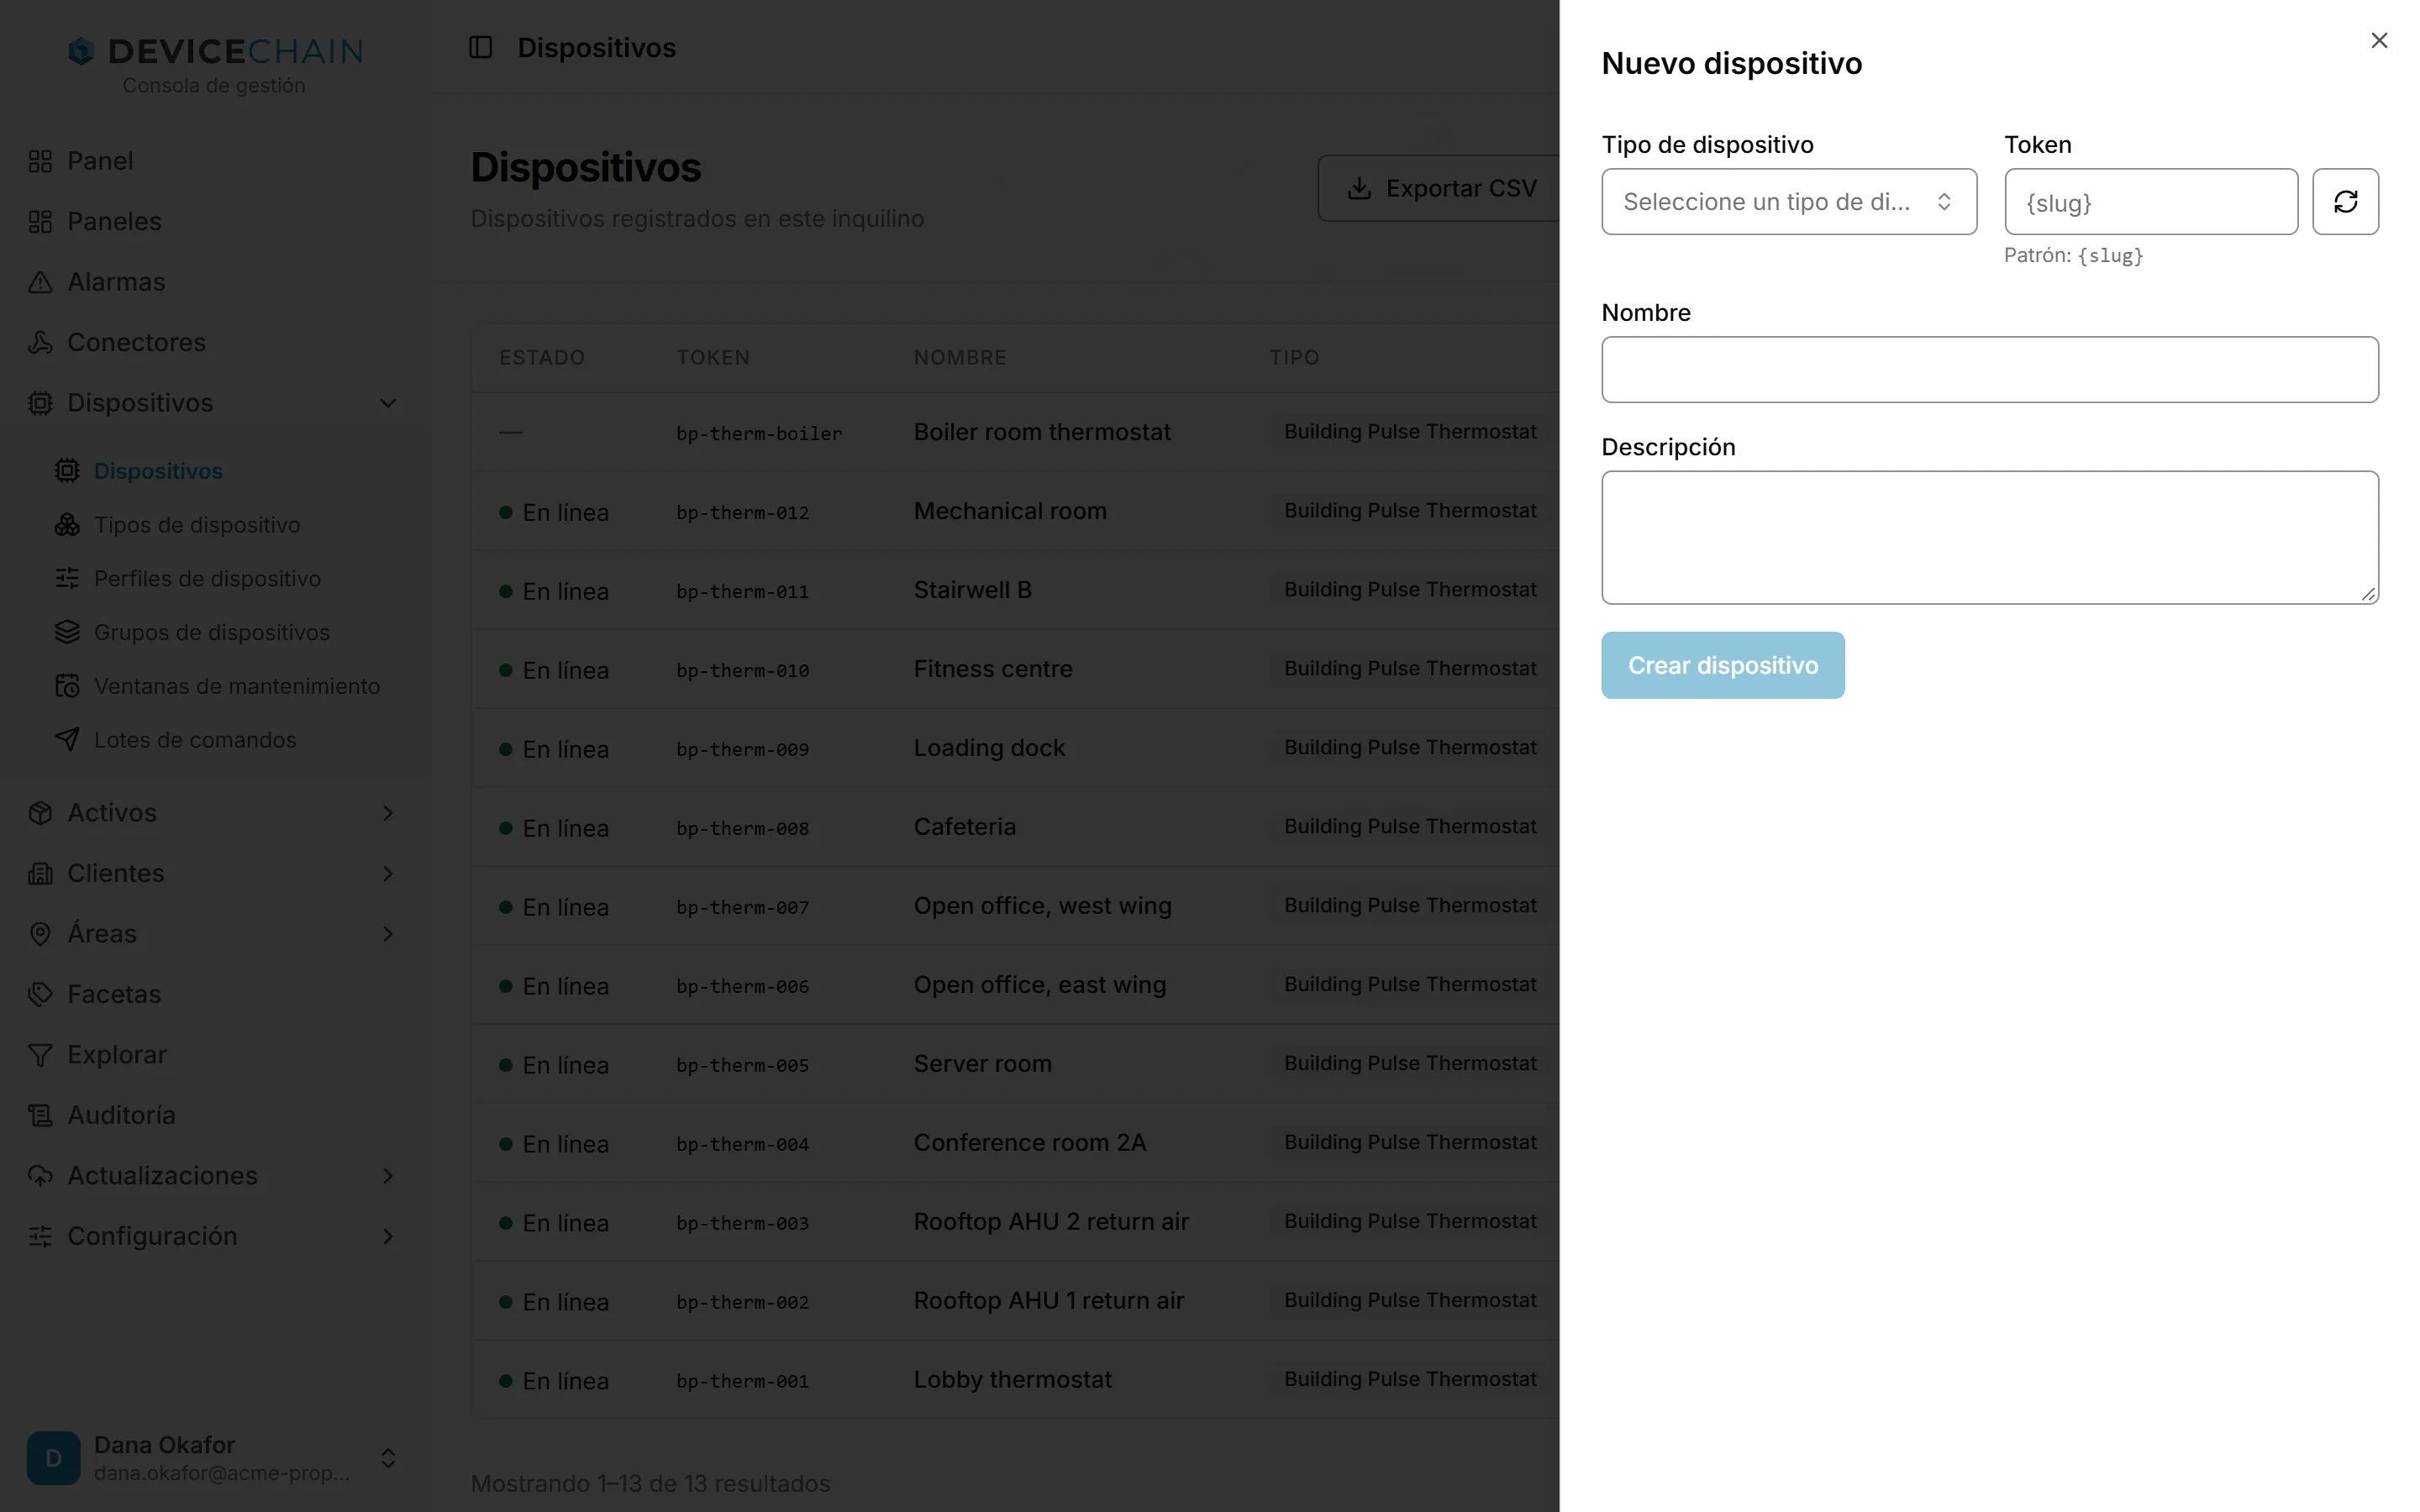Click the Crear dispositivo button
The image size is (2420, 1512).
pos(1722,665)
